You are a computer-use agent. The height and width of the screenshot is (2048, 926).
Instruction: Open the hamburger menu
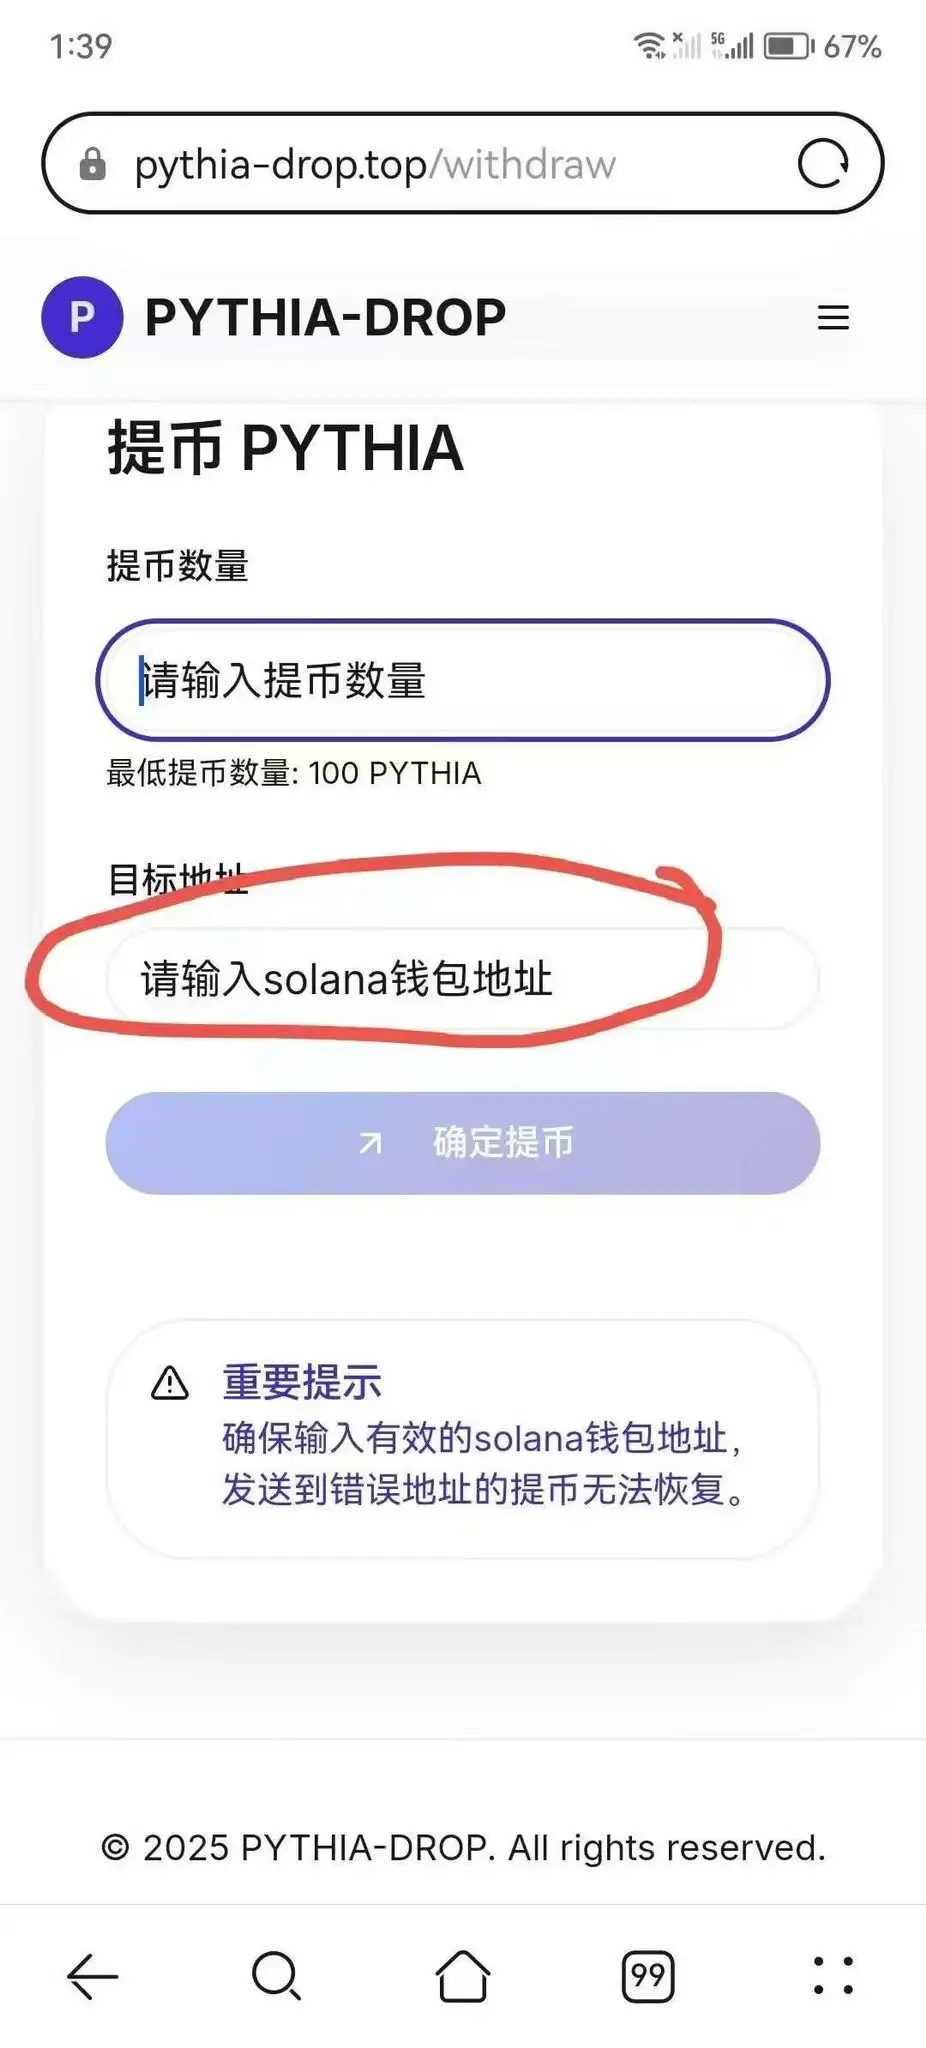833,318
